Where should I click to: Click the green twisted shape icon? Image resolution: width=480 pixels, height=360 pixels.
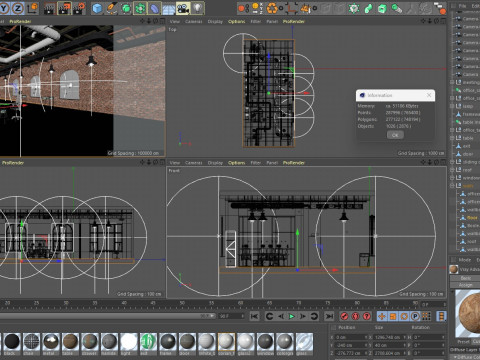[x=368, y=8]
